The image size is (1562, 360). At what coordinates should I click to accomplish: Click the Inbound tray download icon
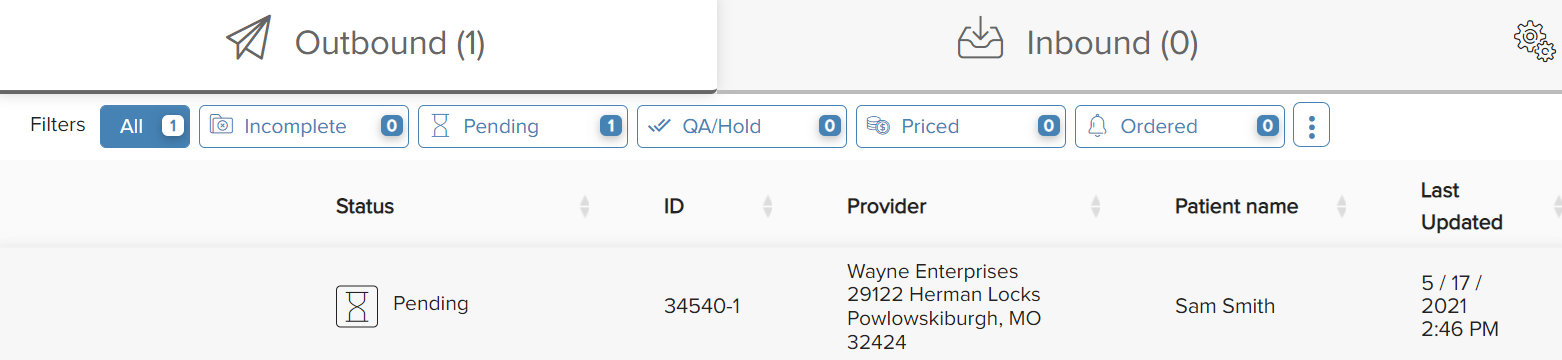point(981,39)
